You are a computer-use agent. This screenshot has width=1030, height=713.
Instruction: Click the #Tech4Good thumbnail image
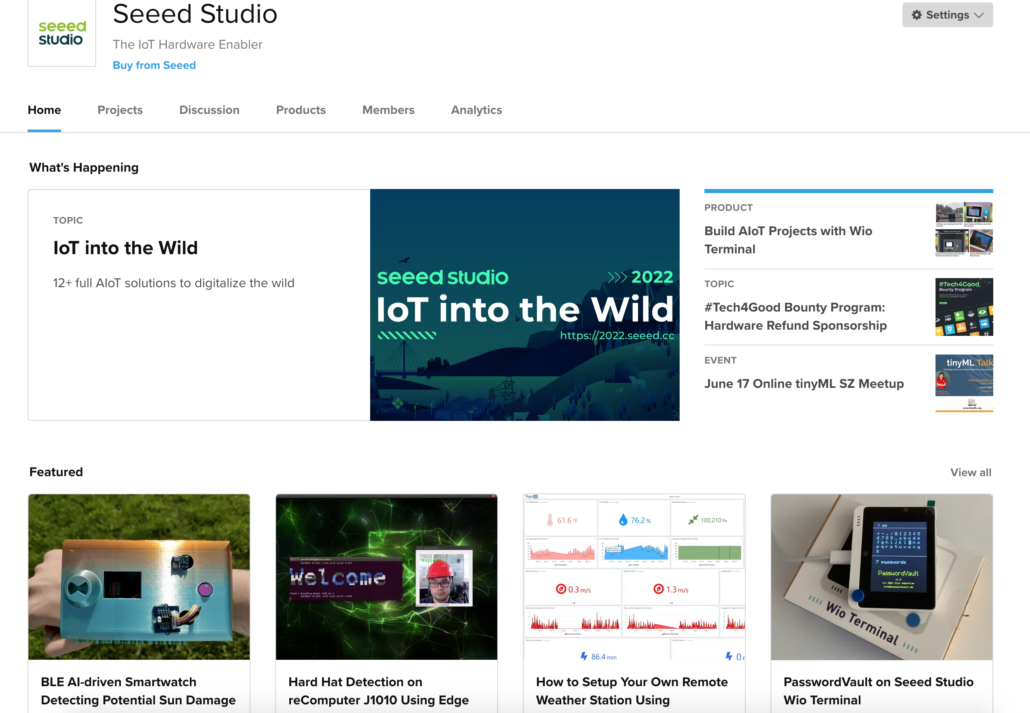(x=964, y=307)
